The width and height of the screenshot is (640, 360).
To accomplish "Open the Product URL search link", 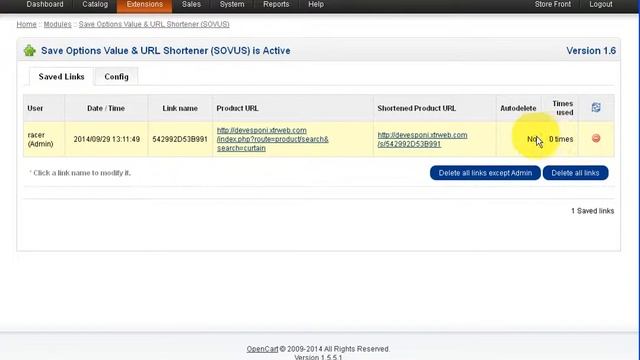I will pyautogui.click(x=273, y=139).
